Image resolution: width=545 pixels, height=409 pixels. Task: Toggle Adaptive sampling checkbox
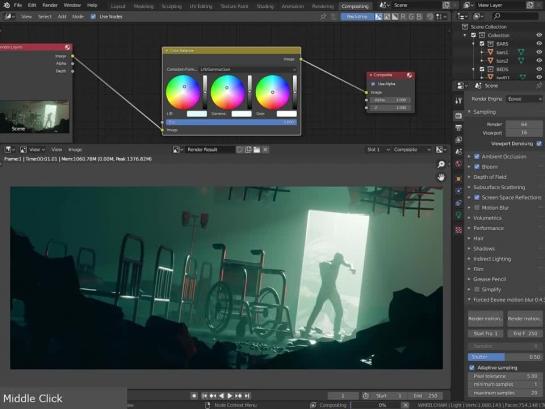(472, 368)
